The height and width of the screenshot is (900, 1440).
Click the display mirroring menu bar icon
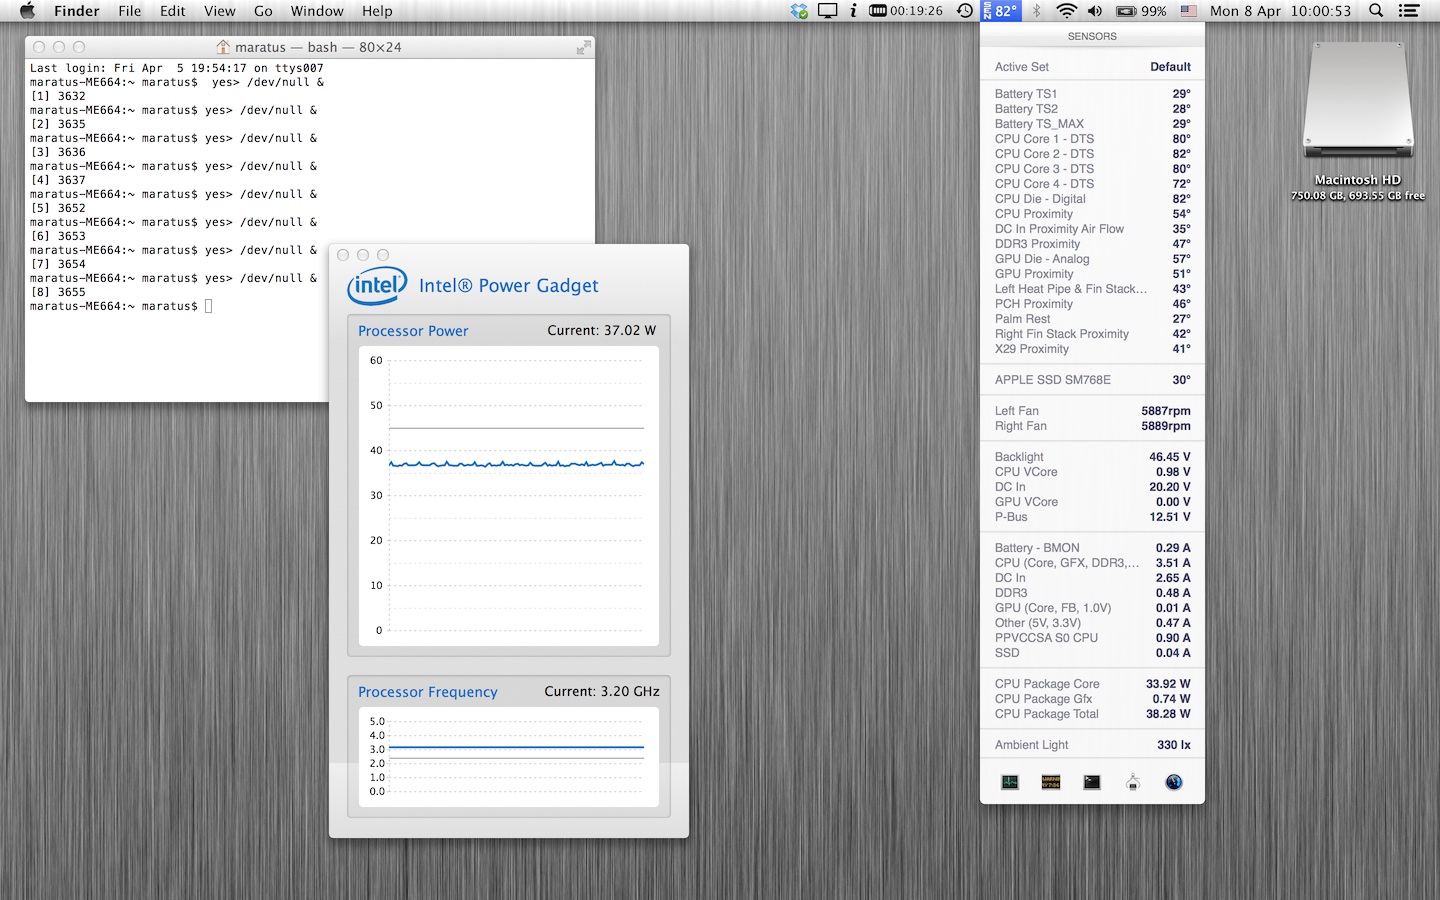pos(828,11)
